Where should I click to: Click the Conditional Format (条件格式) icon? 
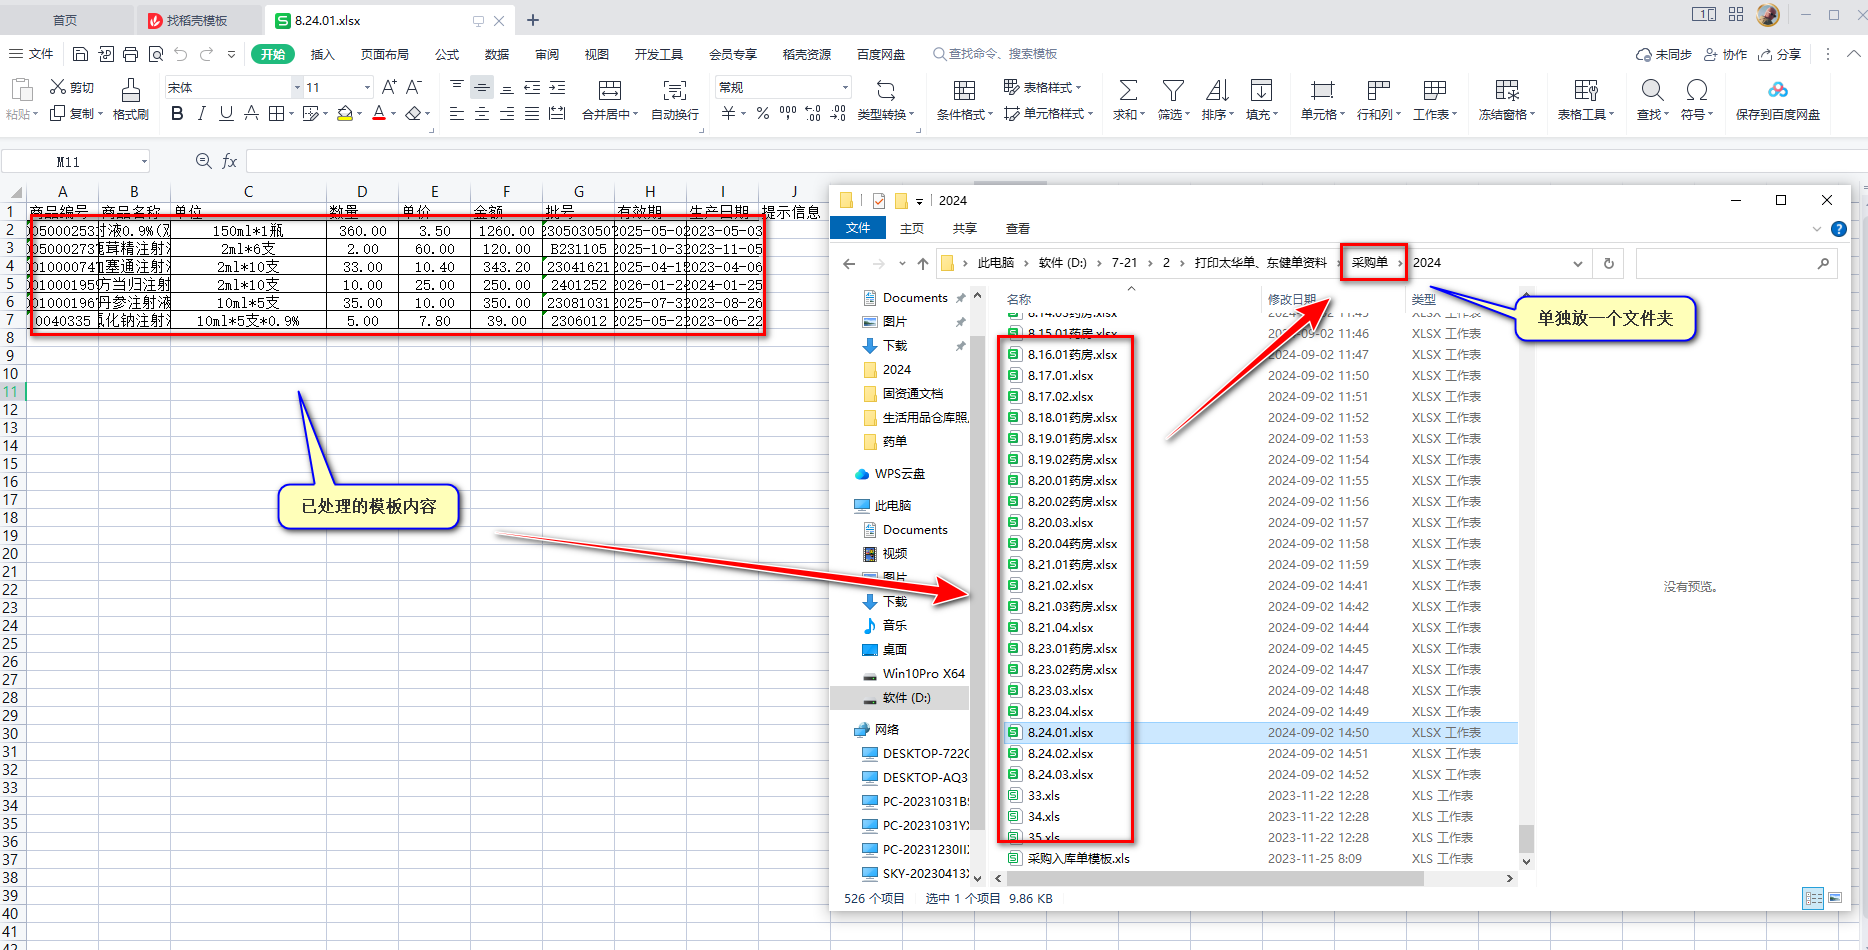click(x=964, y=91)
